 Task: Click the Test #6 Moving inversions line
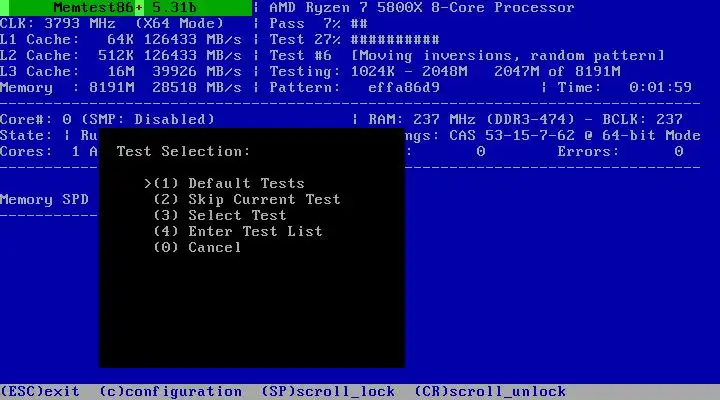[x=467, y=56]
